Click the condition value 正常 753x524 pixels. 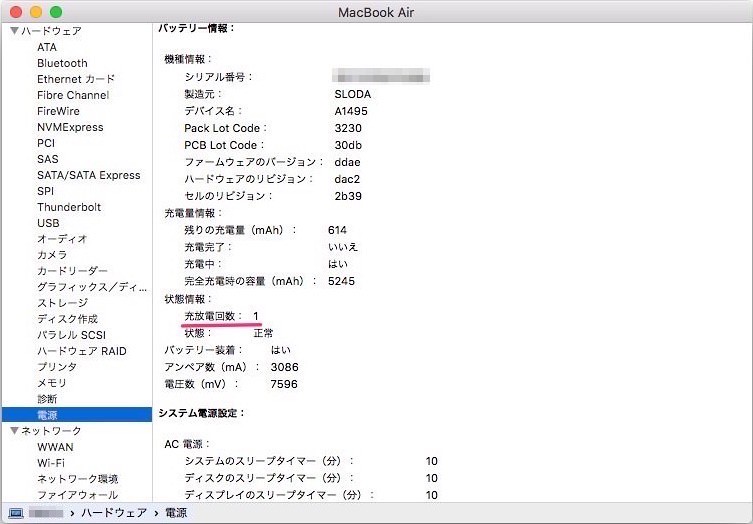263,333
